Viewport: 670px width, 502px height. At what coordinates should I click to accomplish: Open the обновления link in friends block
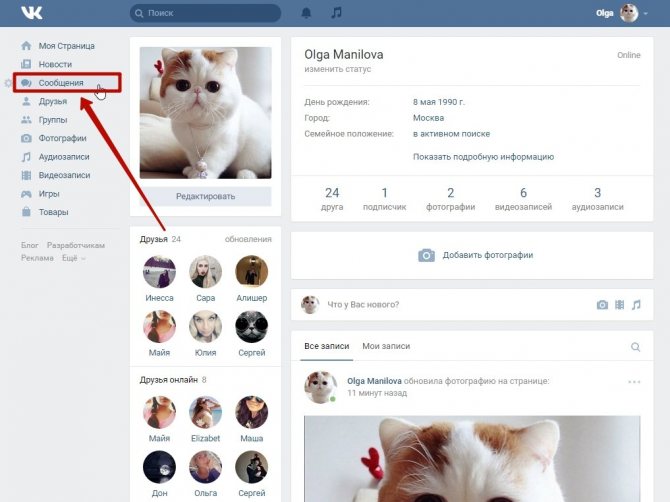tap(248, 239)
